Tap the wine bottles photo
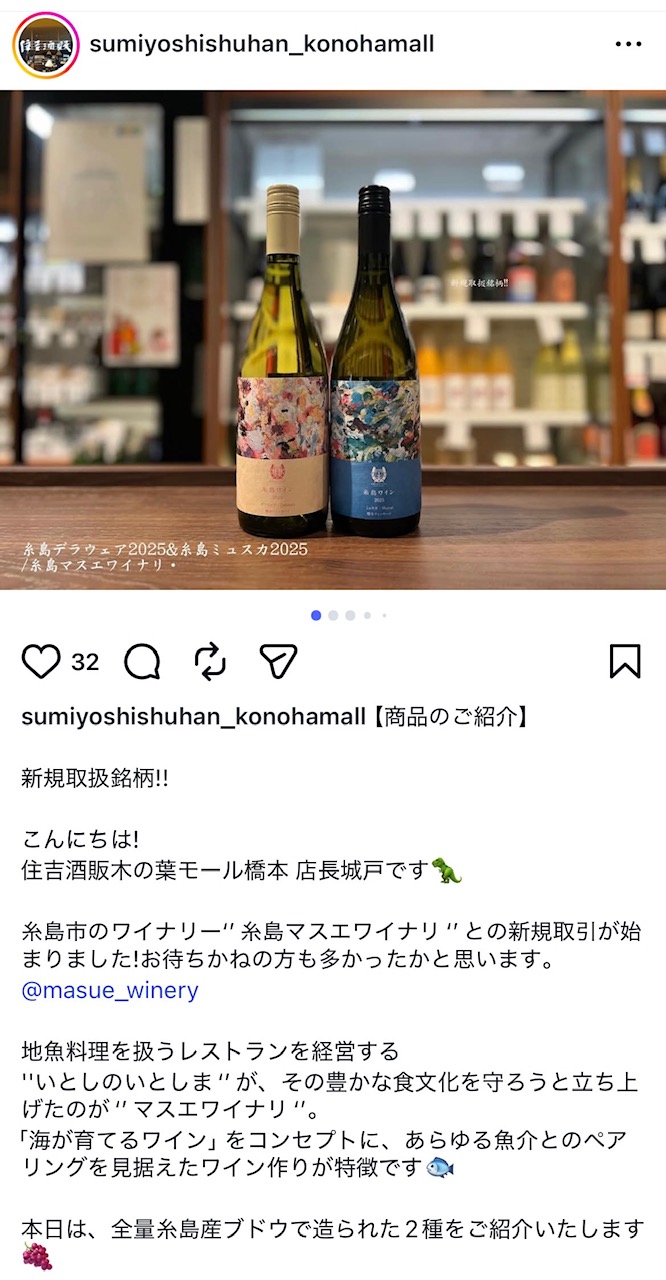Viewport: 666px width, 1280px height. point(333,340)
